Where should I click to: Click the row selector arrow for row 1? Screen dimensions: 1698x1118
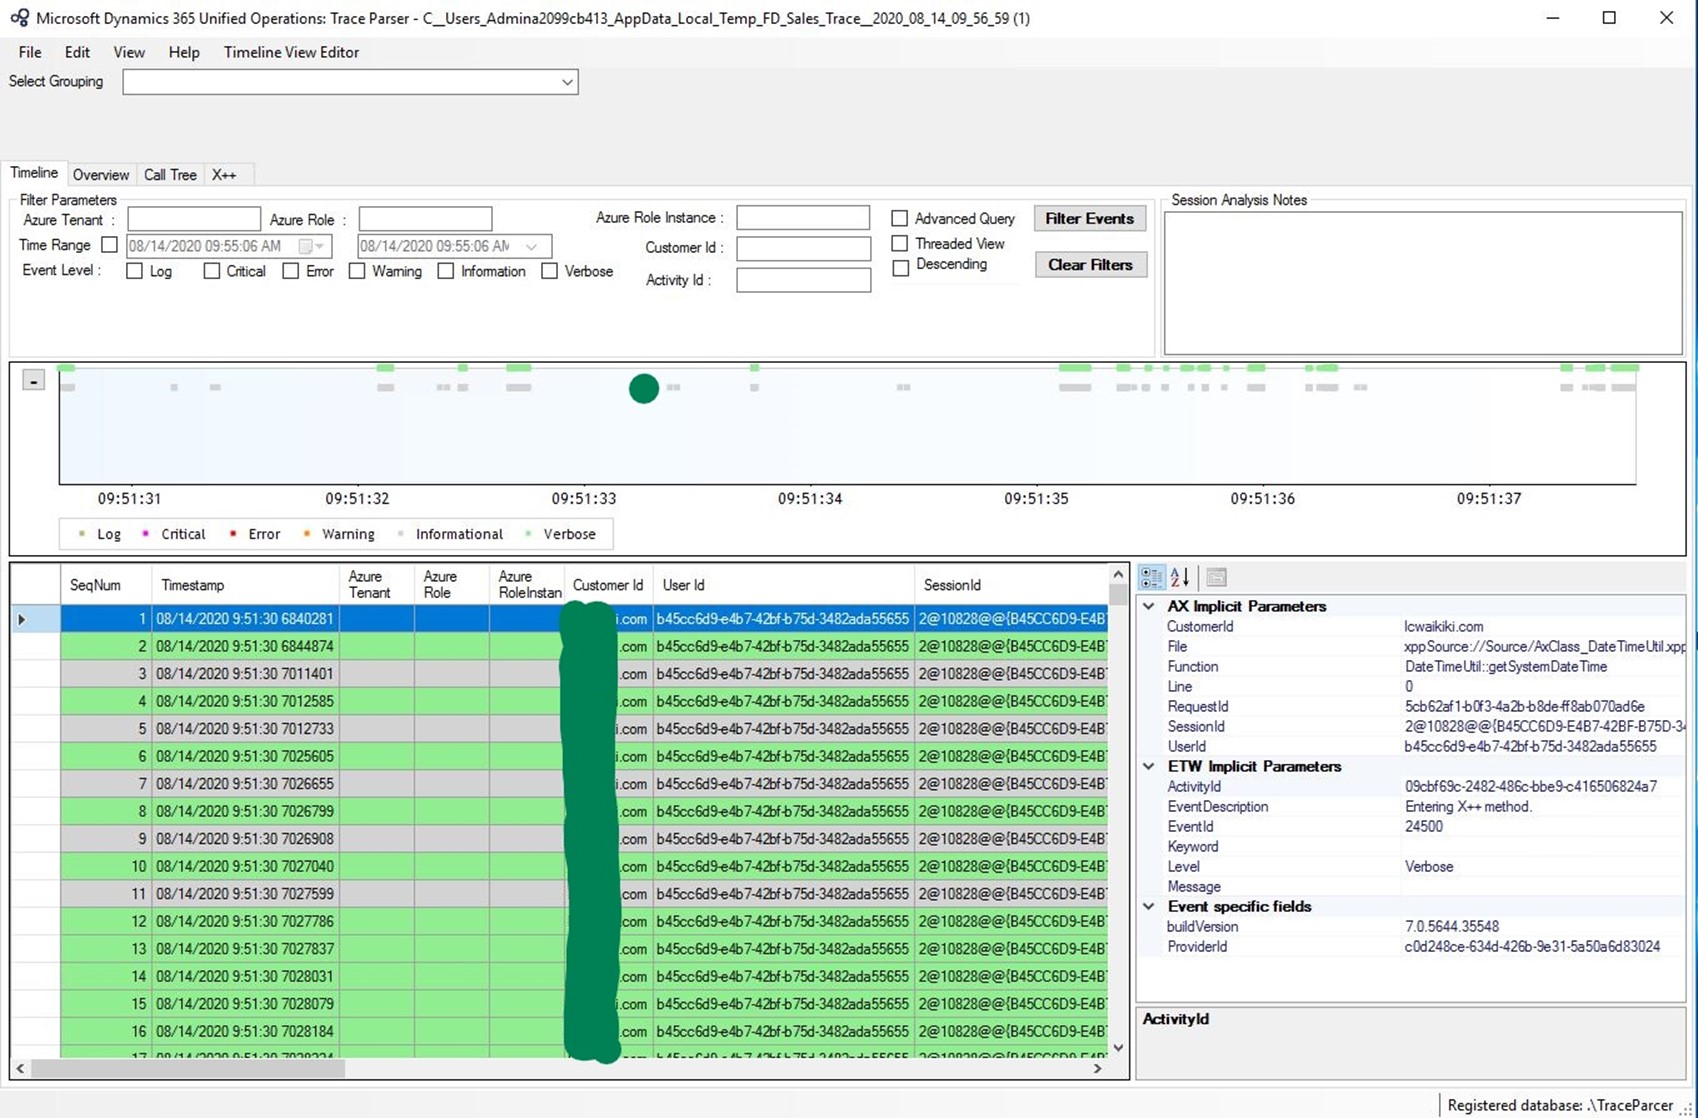[x=21, y=619]
